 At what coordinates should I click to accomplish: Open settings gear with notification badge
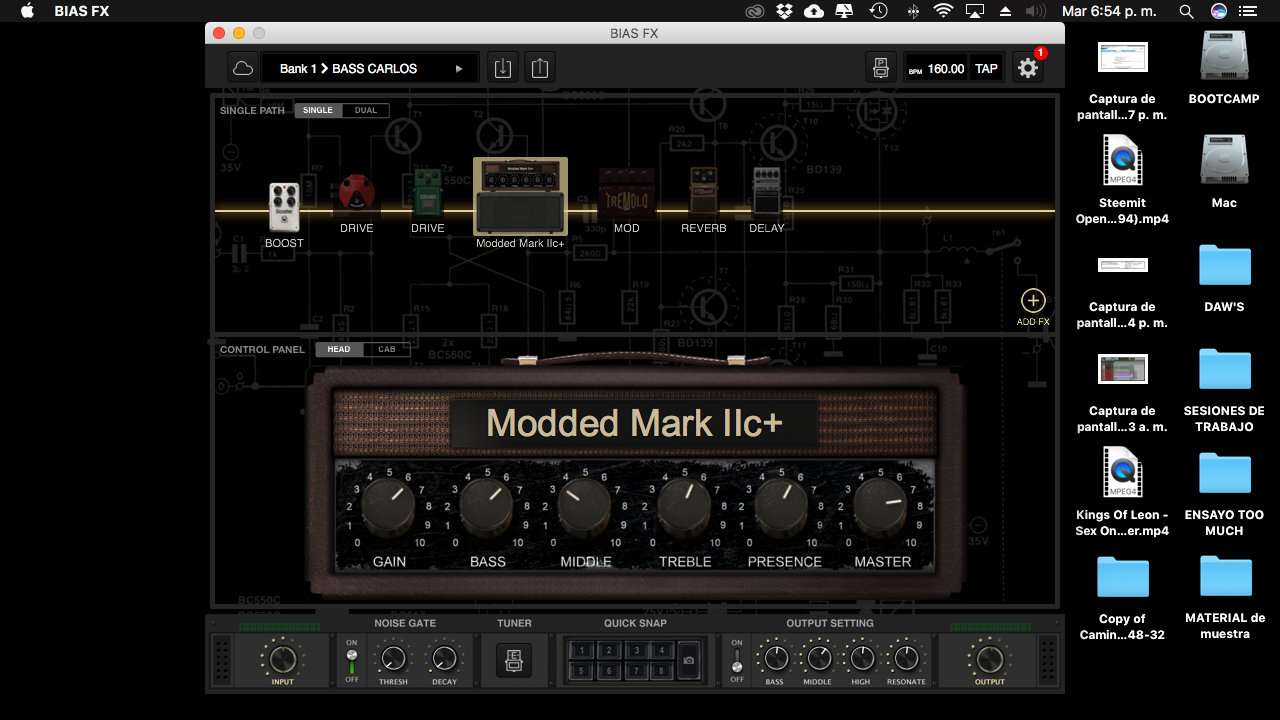click(1027, 68)
